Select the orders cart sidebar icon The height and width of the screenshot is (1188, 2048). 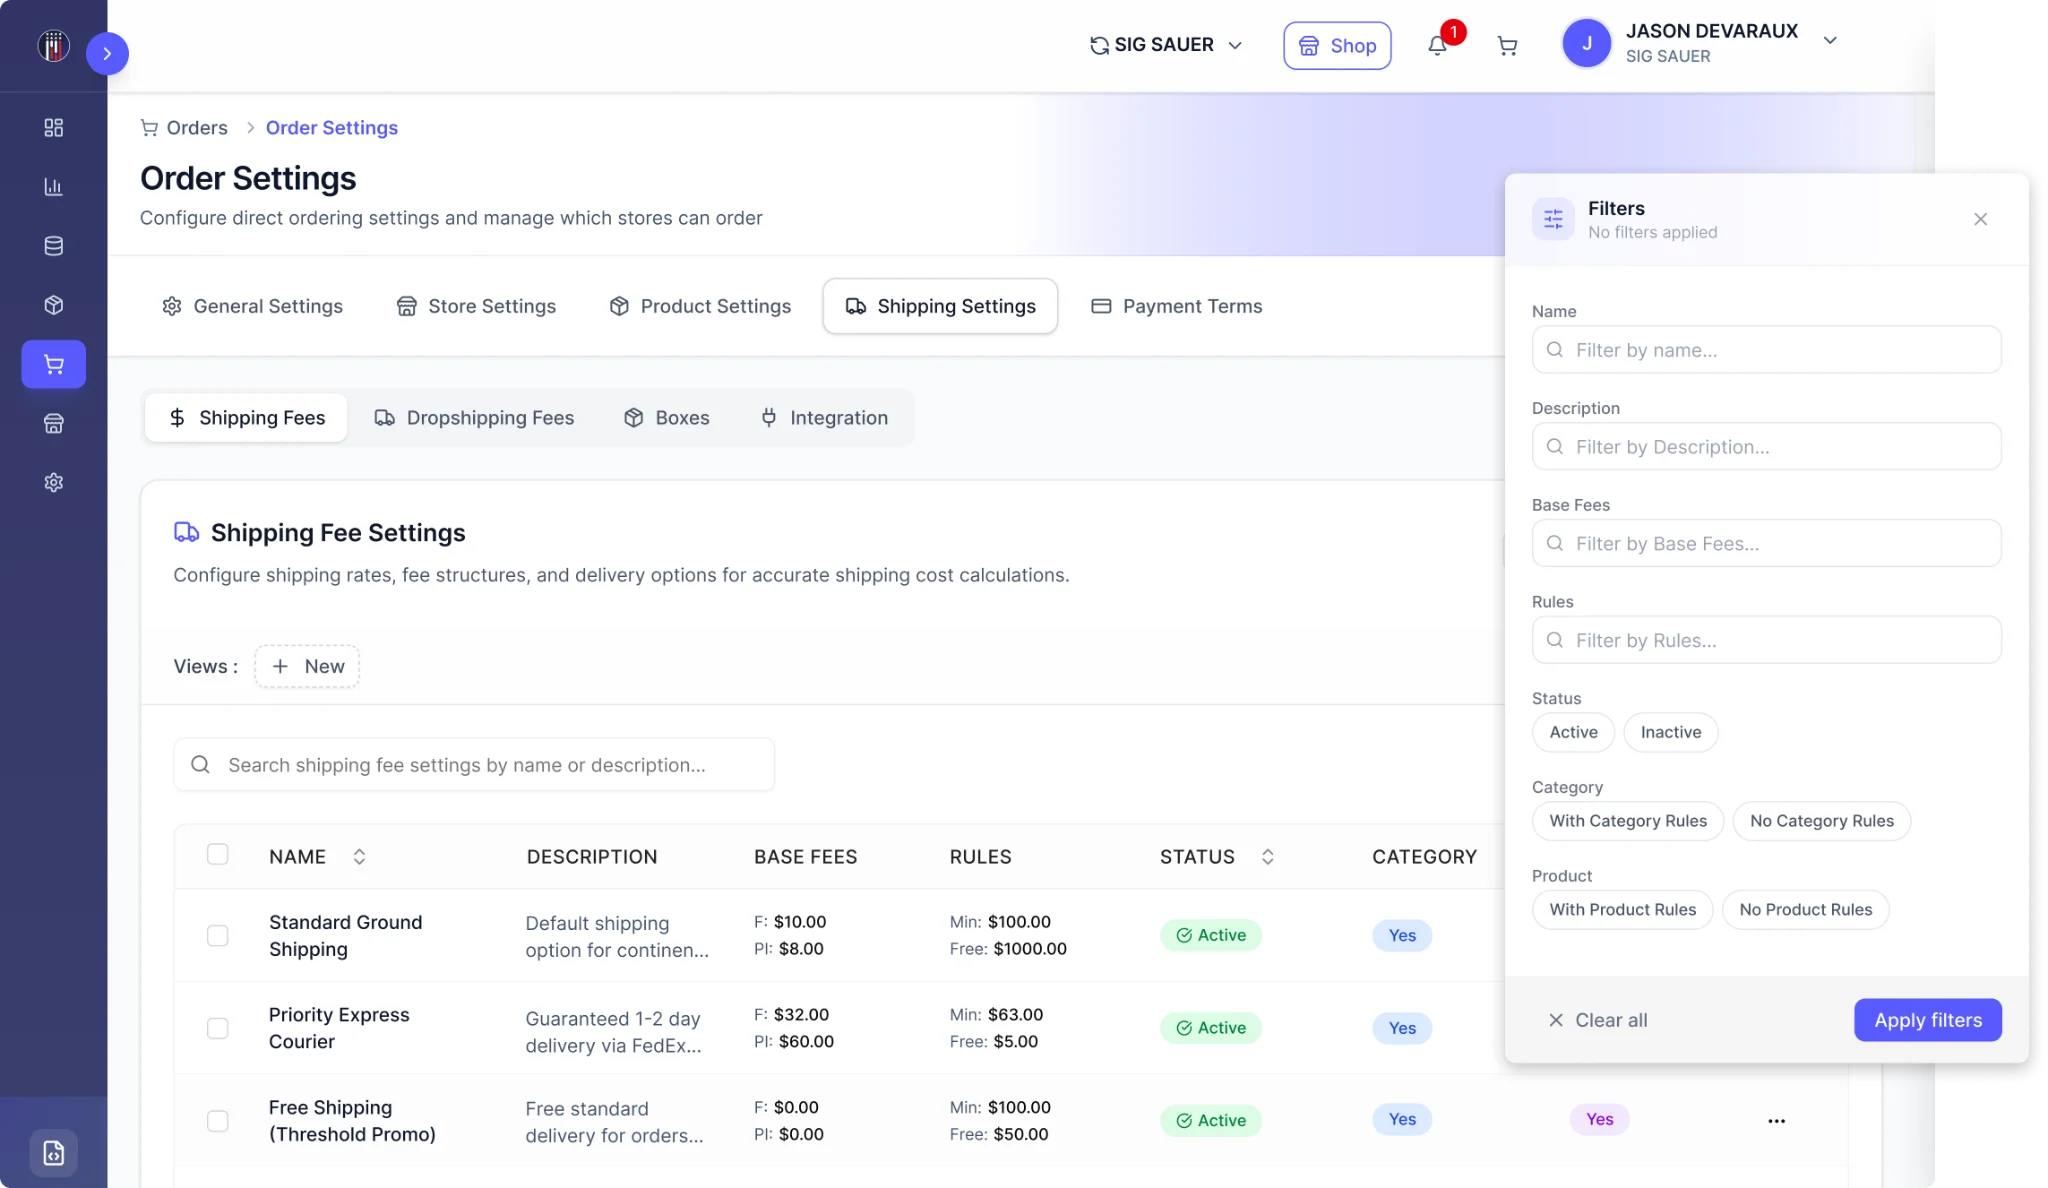pyautogui.click(x=54, y=364)
